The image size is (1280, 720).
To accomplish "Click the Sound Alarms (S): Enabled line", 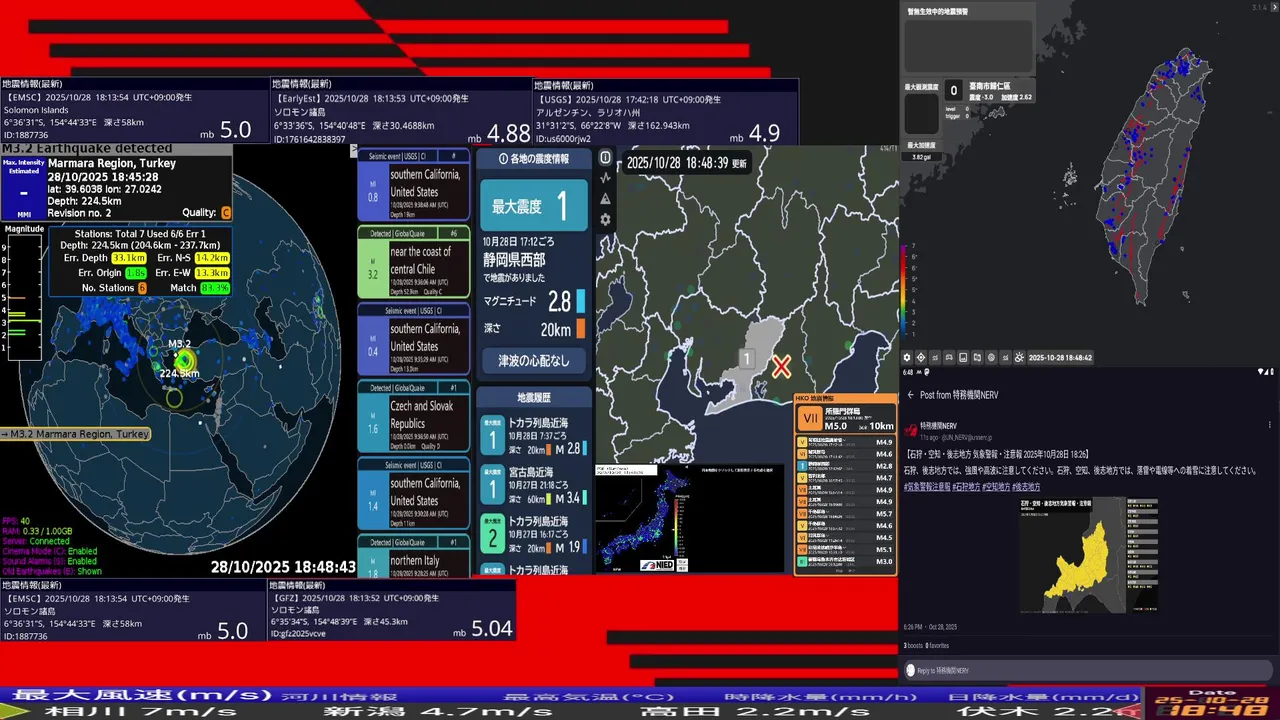I will click(x=50, y=561).
